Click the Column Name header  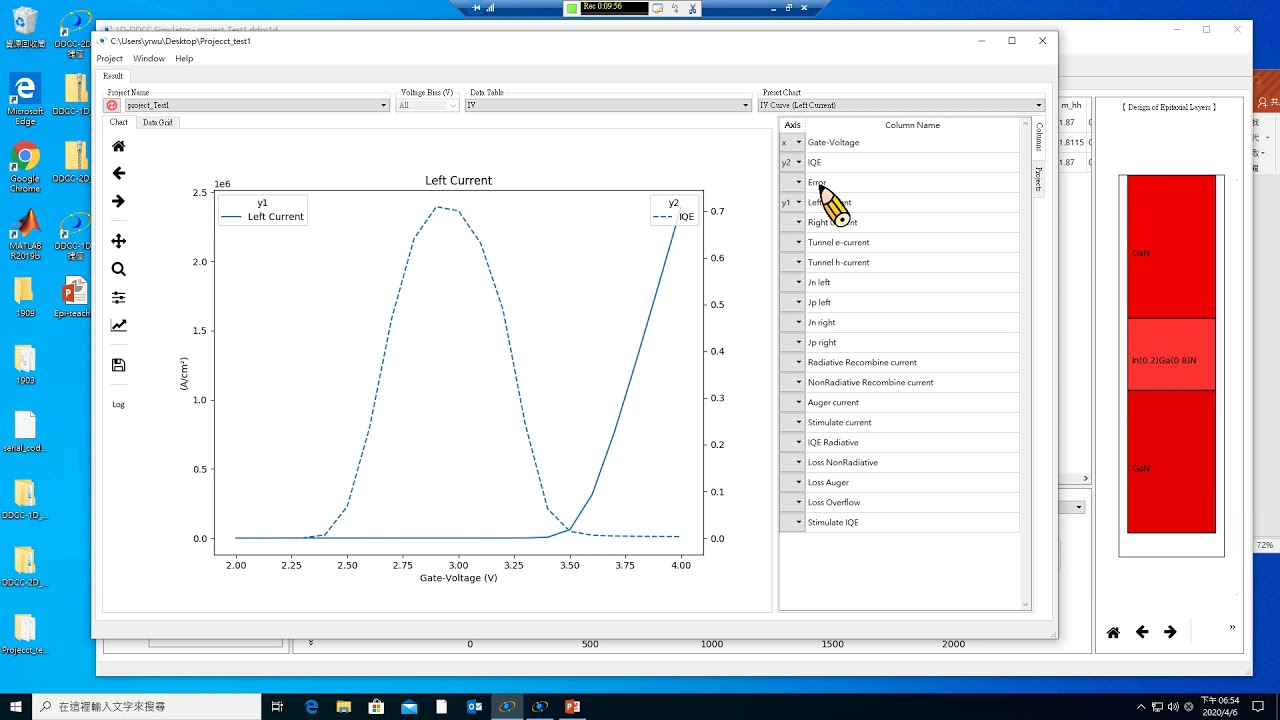pyautogui.click(x=912, y=125)
